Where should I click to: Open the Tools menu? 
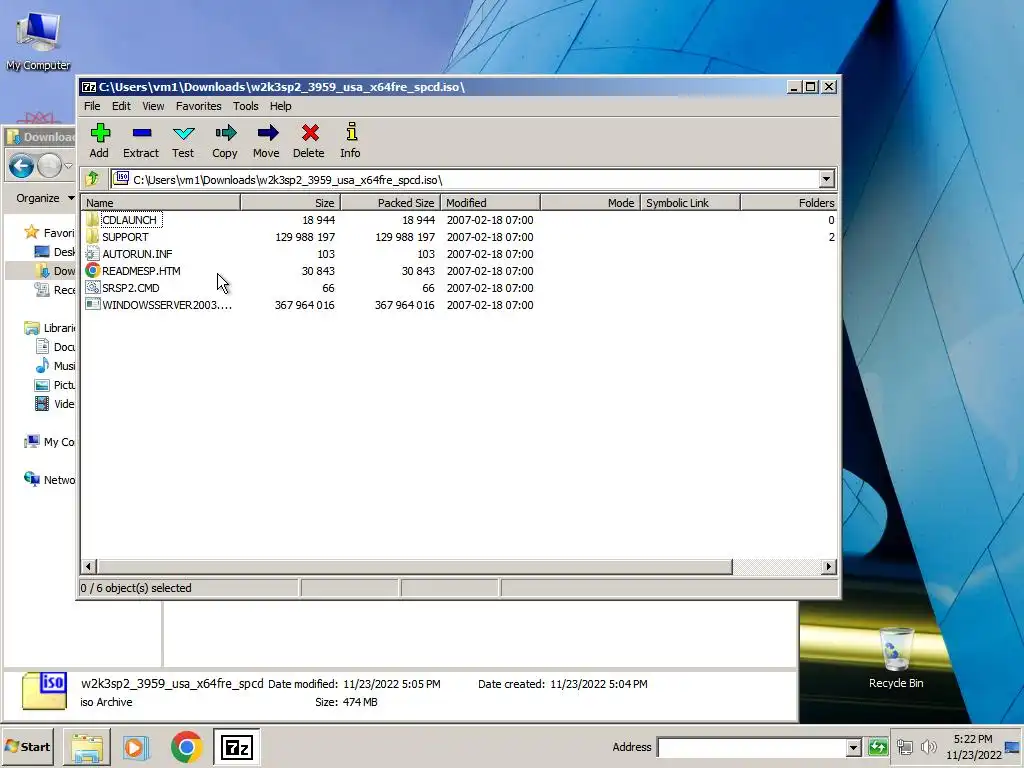point(246,106)
